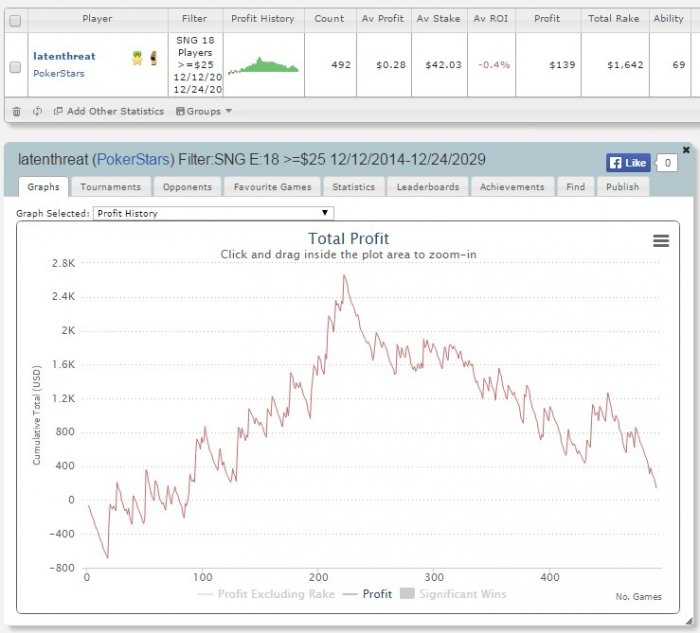
Task: Open the Graph Selected dropdown
Action: [x=213, y=213]
